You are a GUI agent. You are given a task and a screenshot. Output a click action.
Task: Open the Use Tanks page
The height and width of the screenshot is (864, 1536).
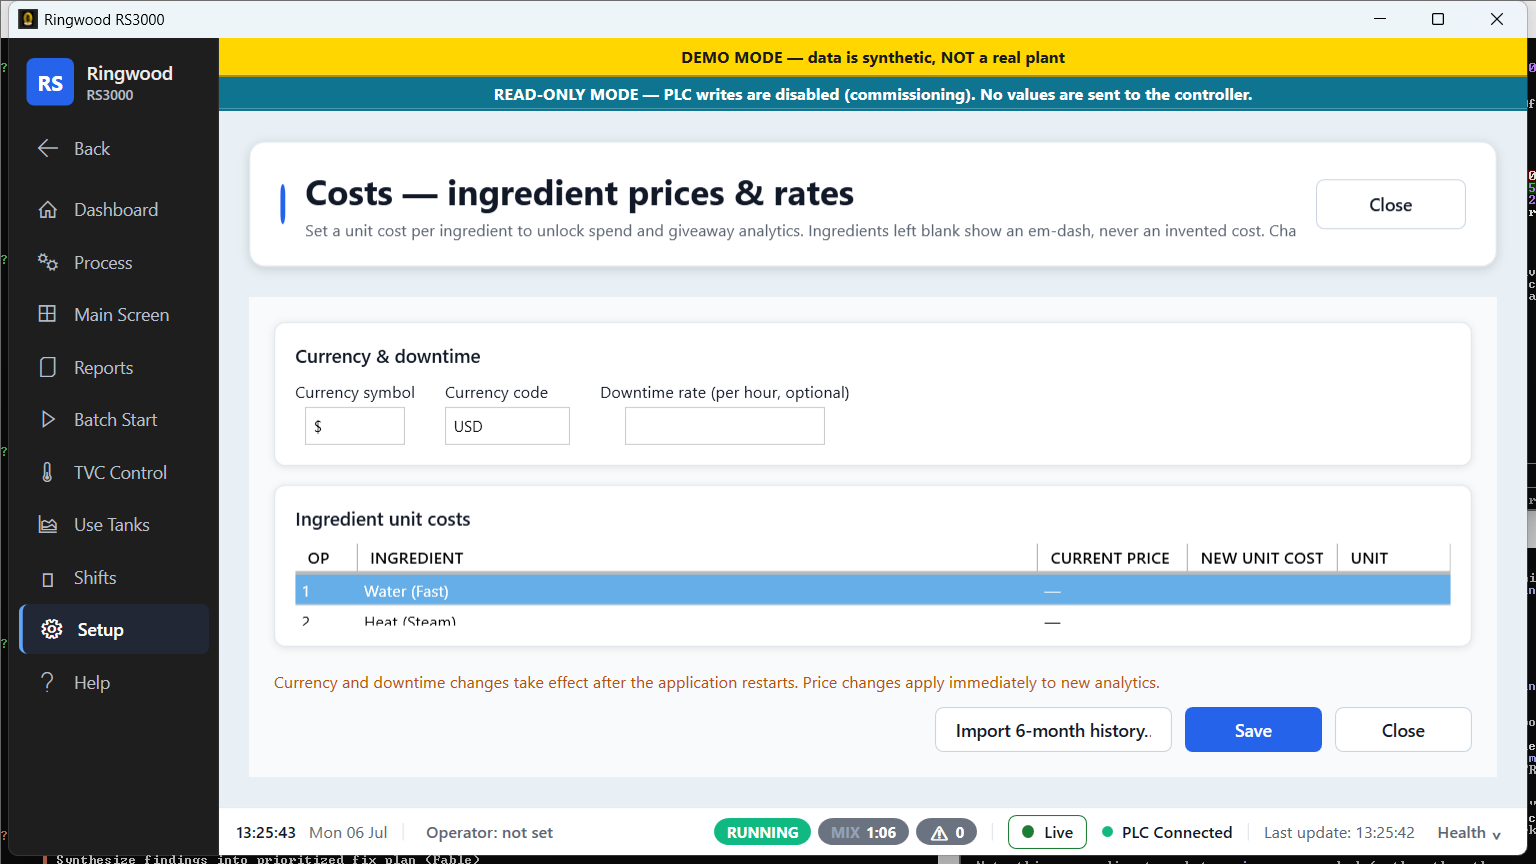(x=112, y=525)
